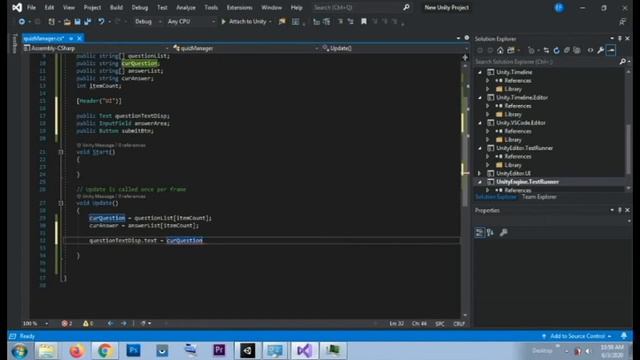
Task: Open the Update() member dropdown
Action: click(394, 48)
